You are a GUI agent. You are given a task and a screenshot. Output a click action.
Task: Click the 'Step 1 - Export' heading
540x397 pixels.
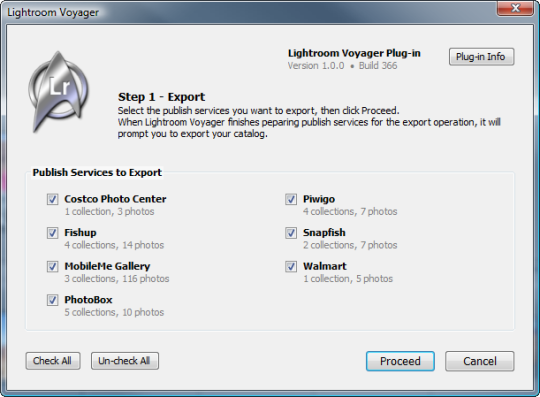162,97
